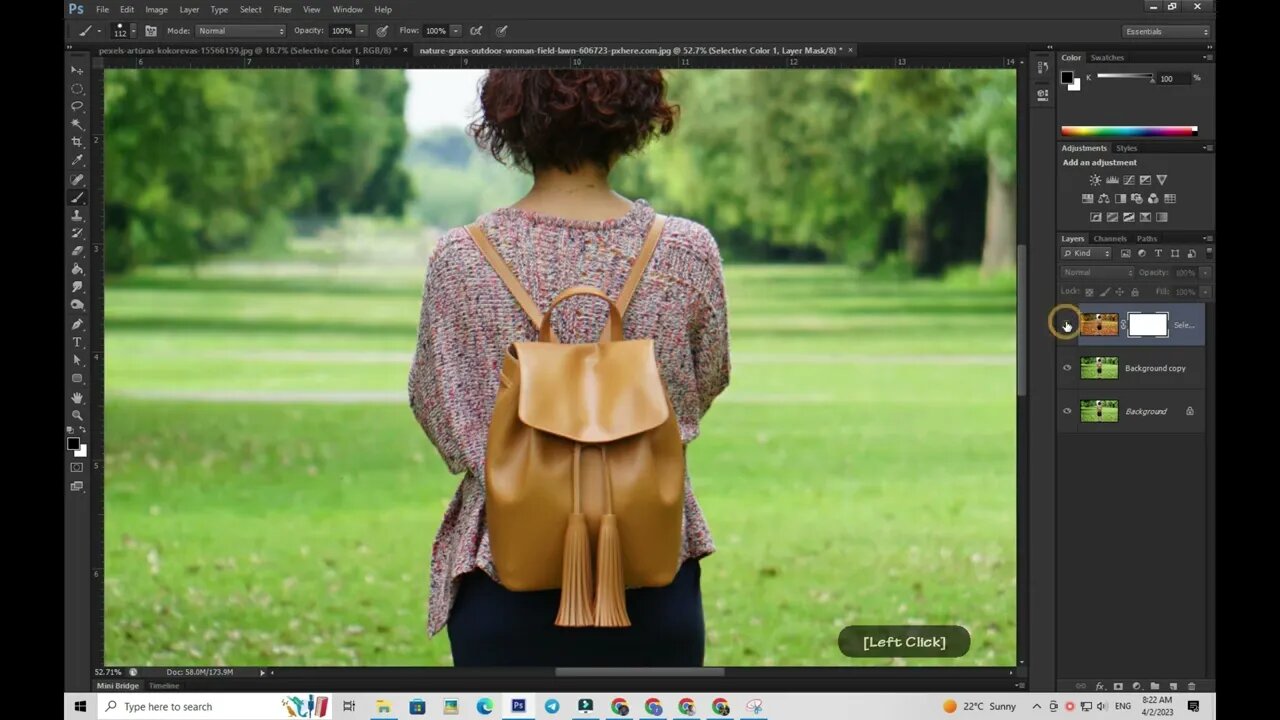Image resolution: width=1280 pixels, height=720 pixels.
Task: Select the Hand tool
Action: (77, 397)
